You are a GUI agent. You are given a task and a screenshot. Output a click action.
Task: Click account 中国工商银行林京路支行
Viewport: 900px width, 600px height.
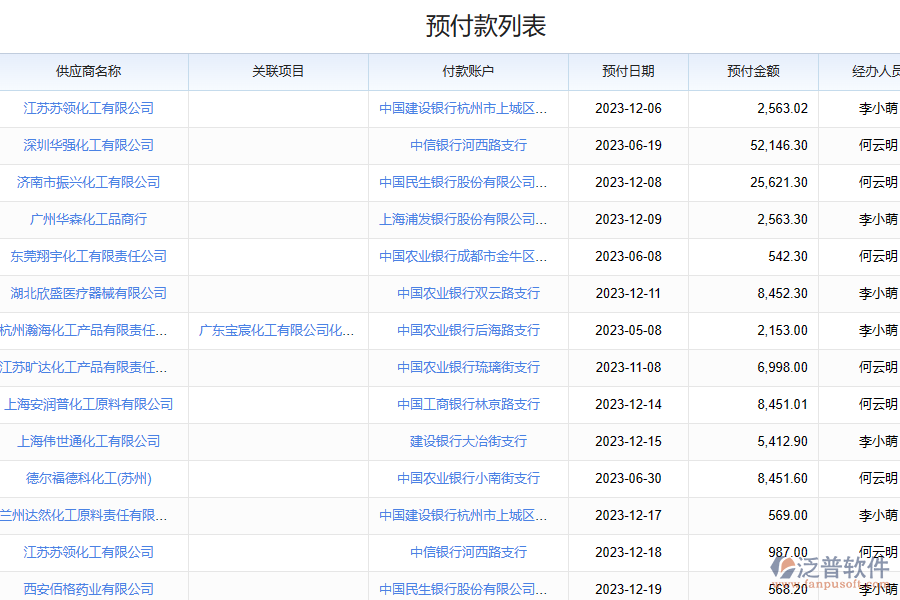point(468,404)
